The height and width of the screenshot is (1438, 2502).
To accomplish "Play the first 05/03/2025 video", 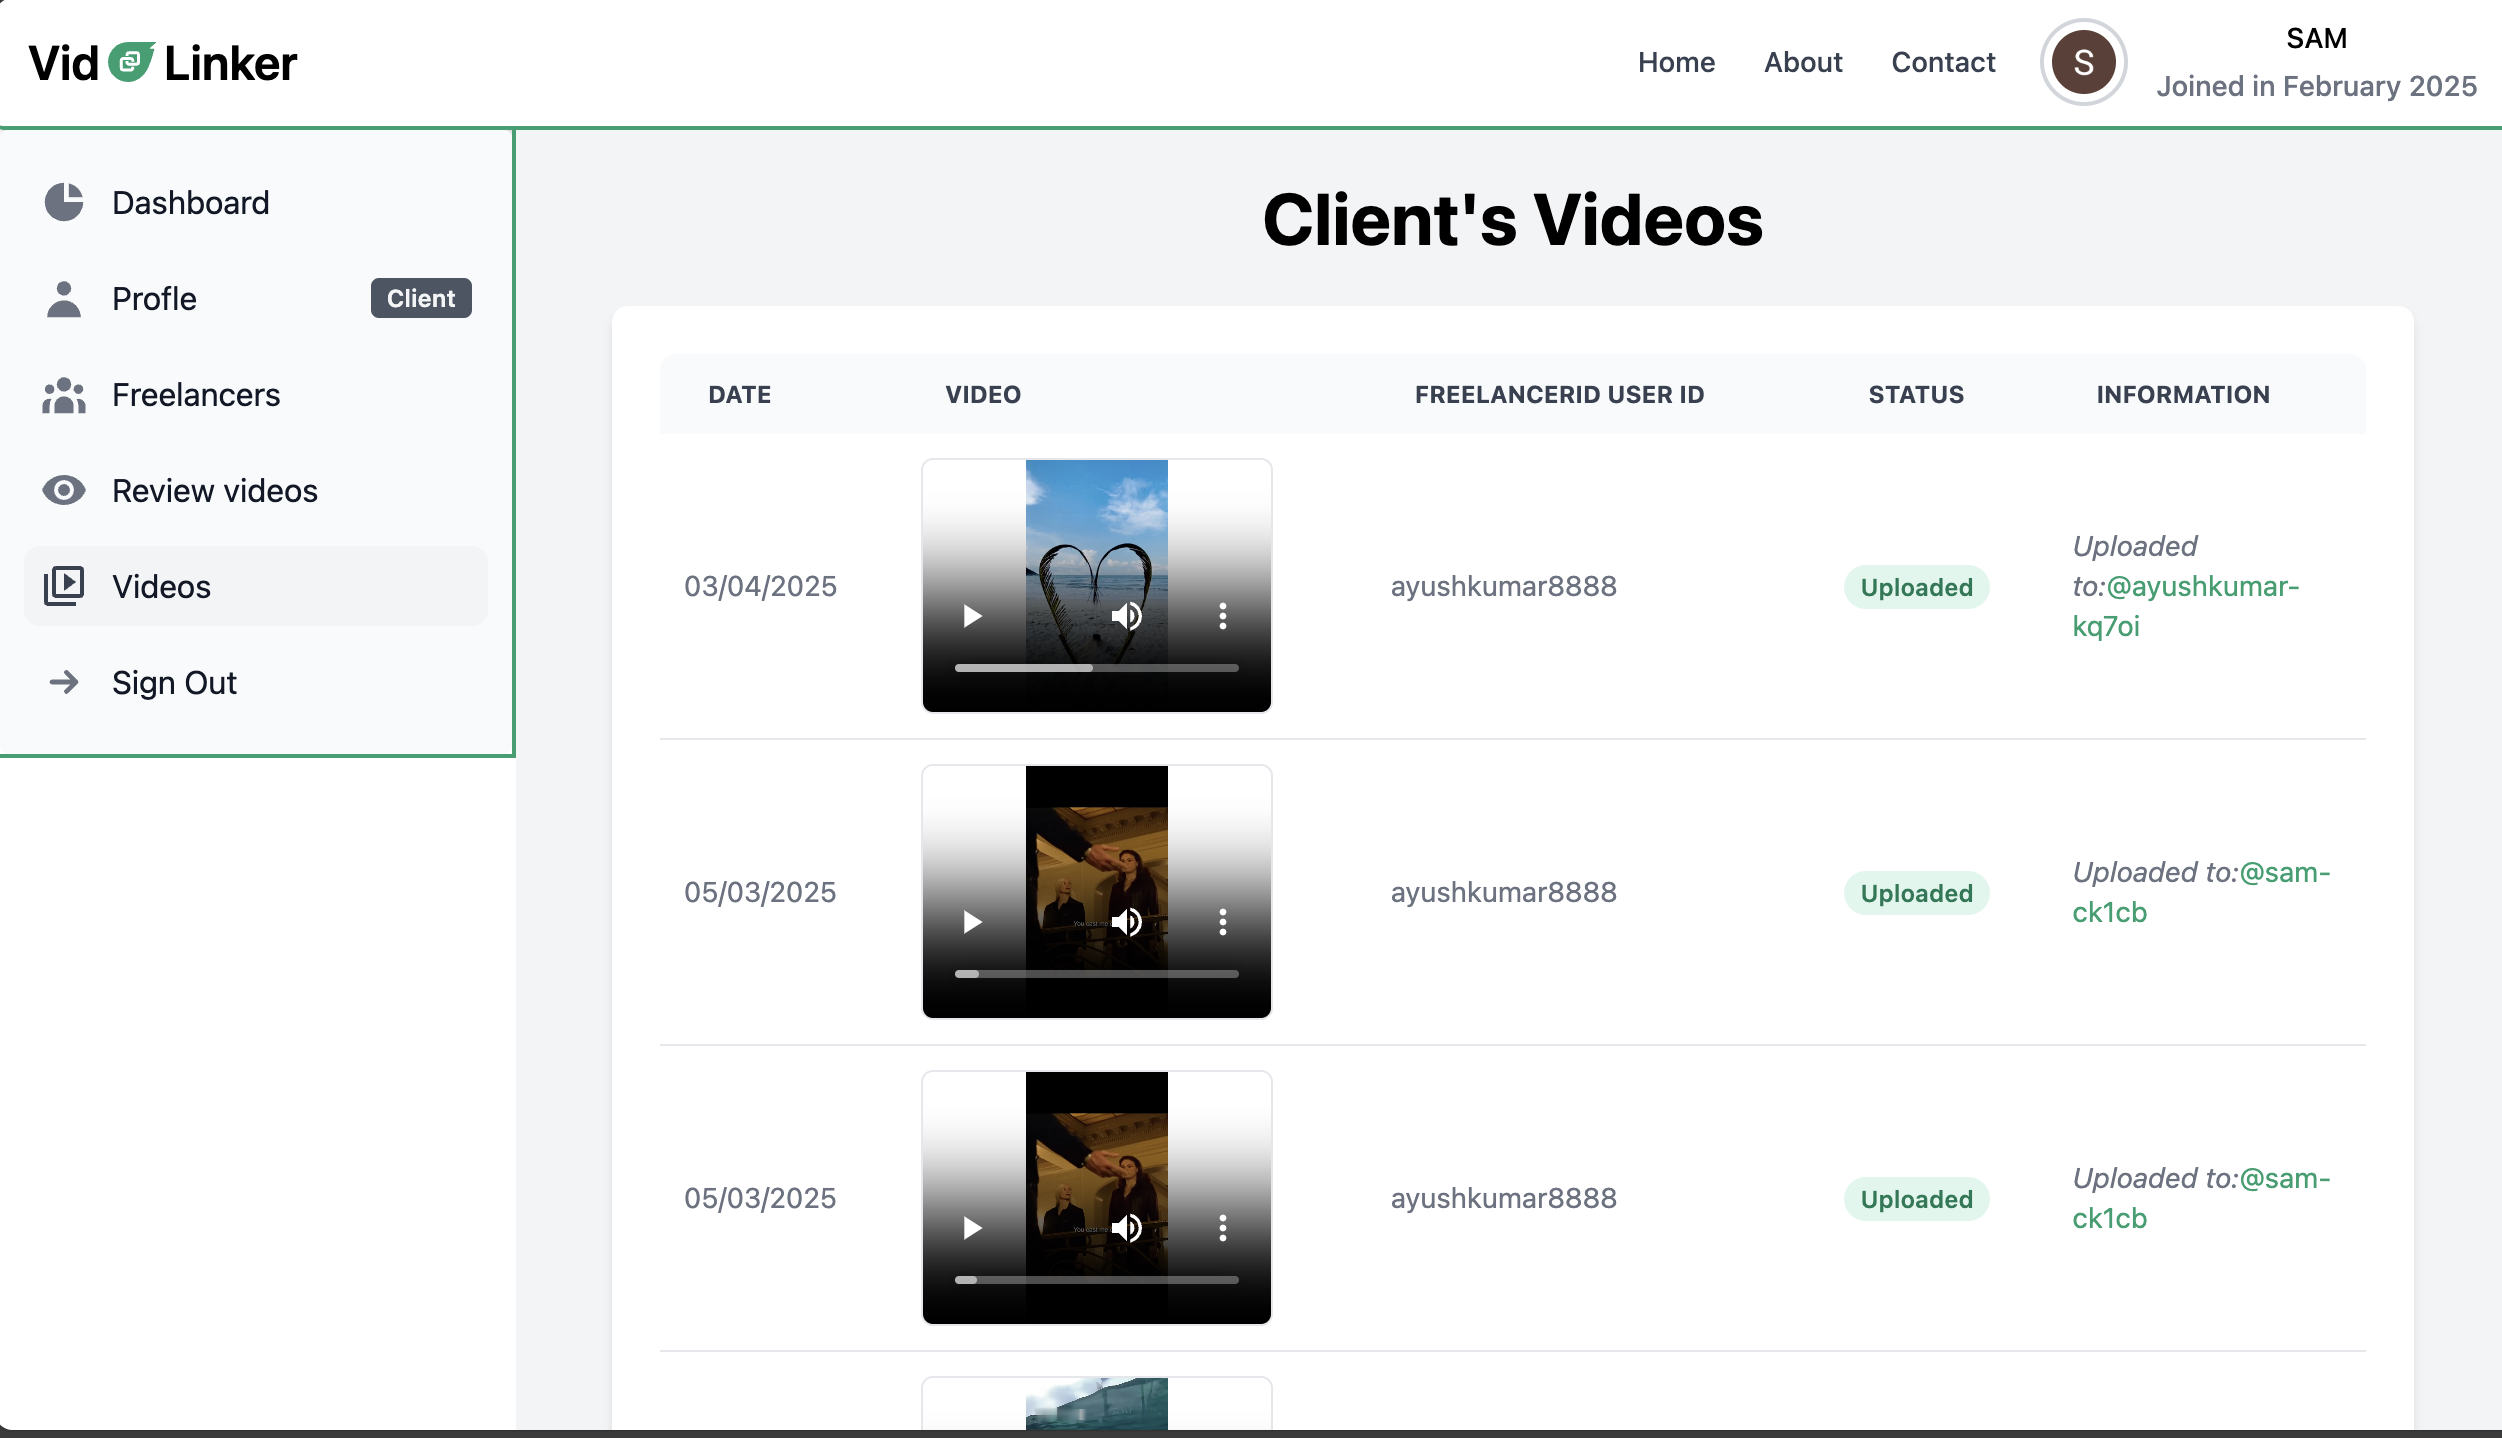I will tap(972, 922).
